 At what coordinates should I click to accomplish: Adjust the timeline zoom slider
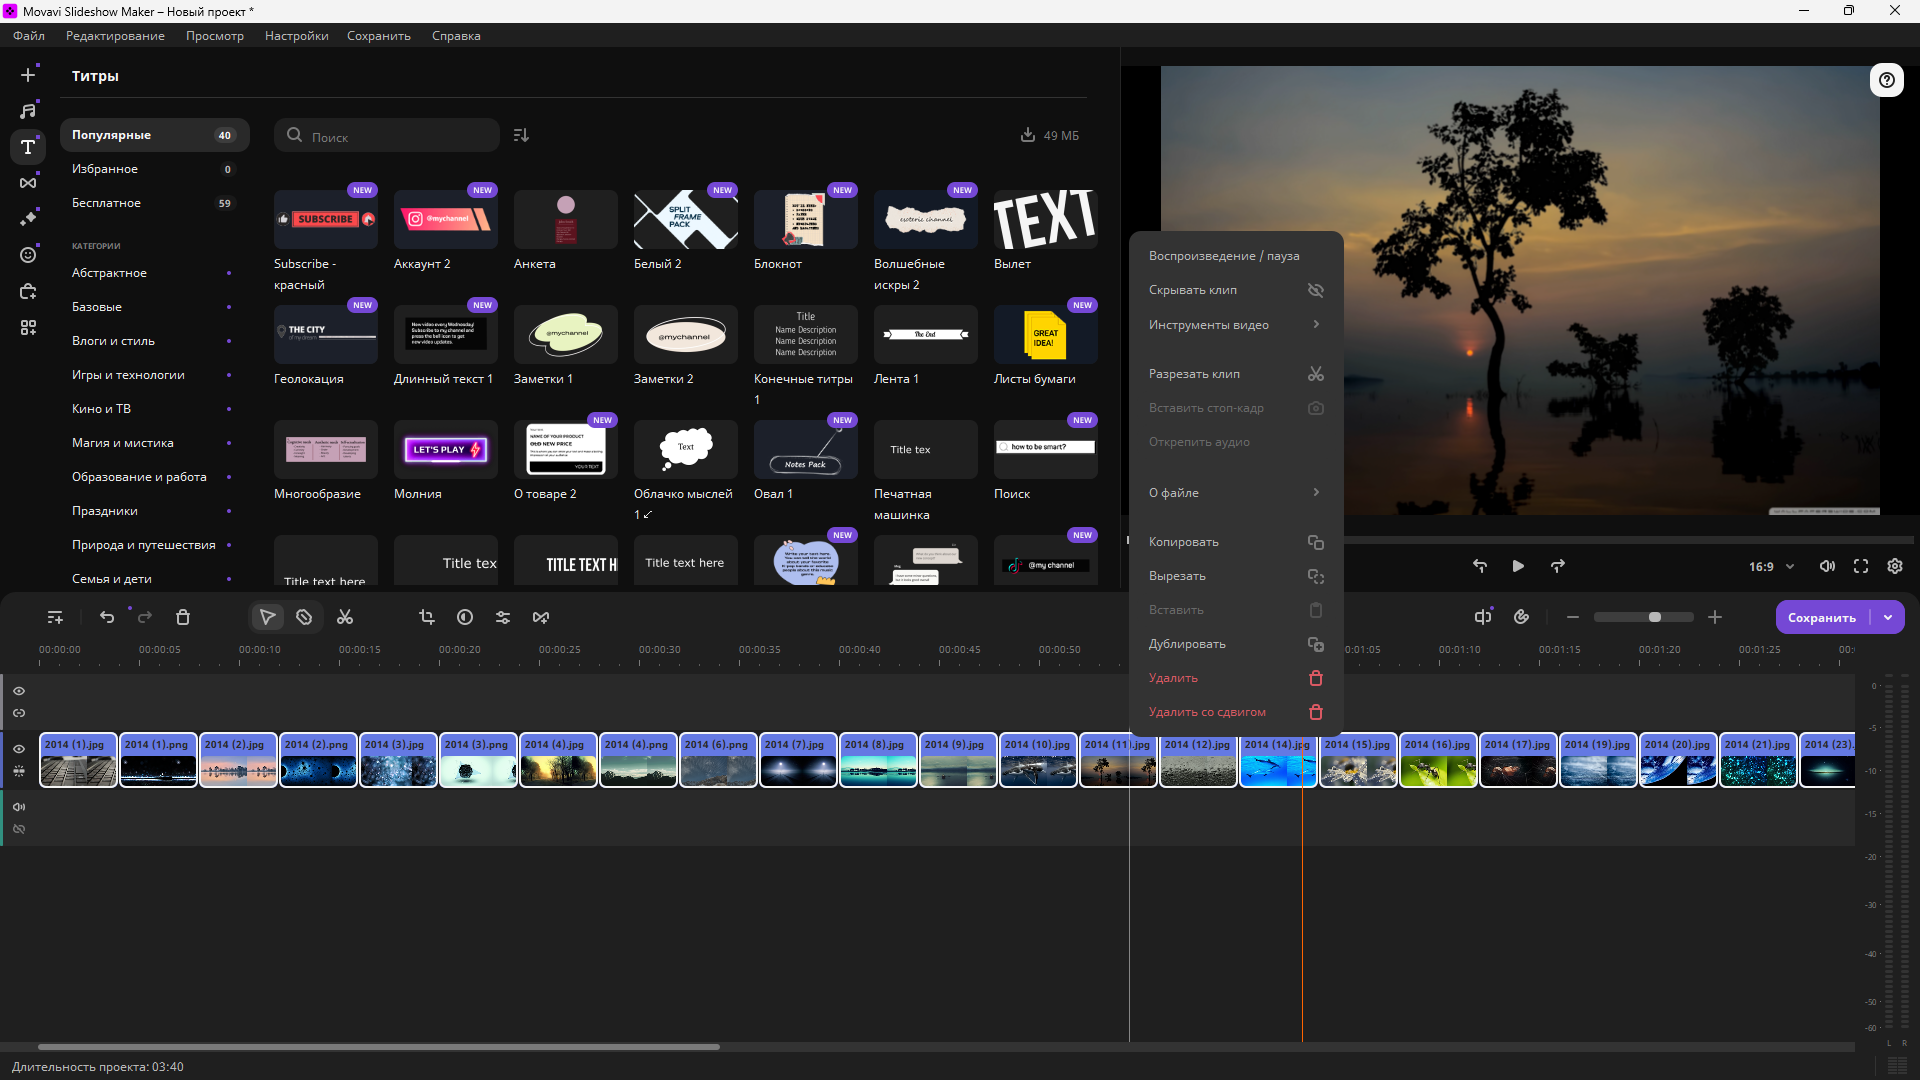[1655, 617]
